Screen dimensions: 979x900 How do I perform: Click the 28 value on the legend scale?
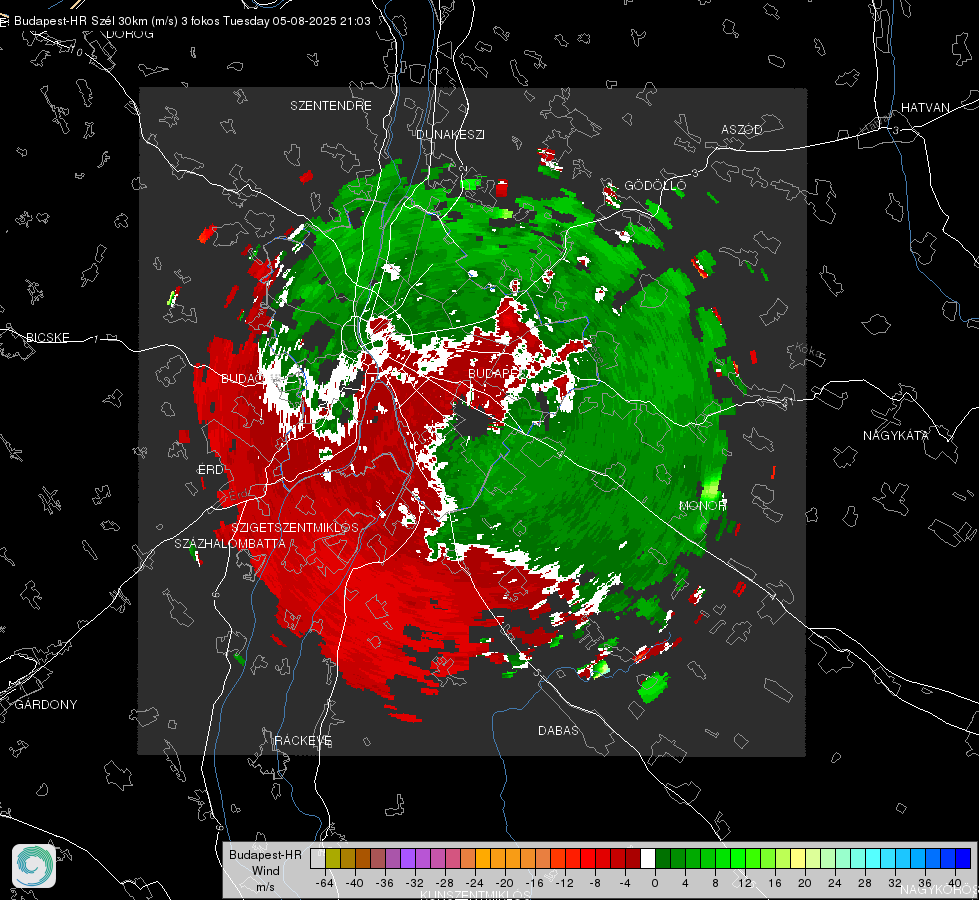click(x=864, y=883)
